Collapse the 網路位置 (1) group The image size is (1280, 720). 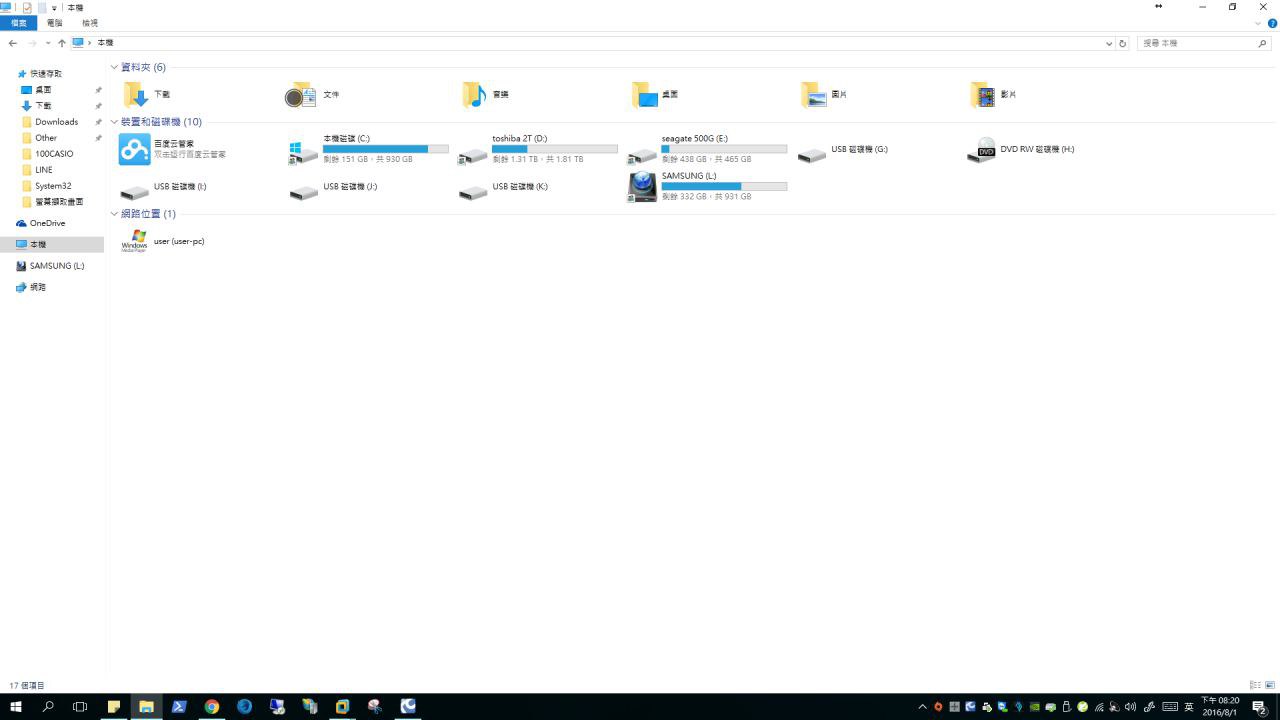coord(114,214)
